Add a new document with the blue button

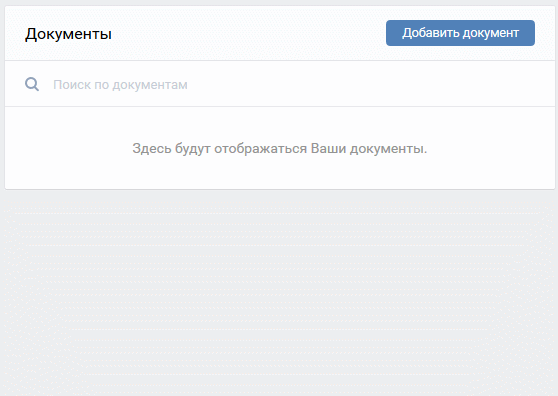pyautogui.click(x=460, y=33)
